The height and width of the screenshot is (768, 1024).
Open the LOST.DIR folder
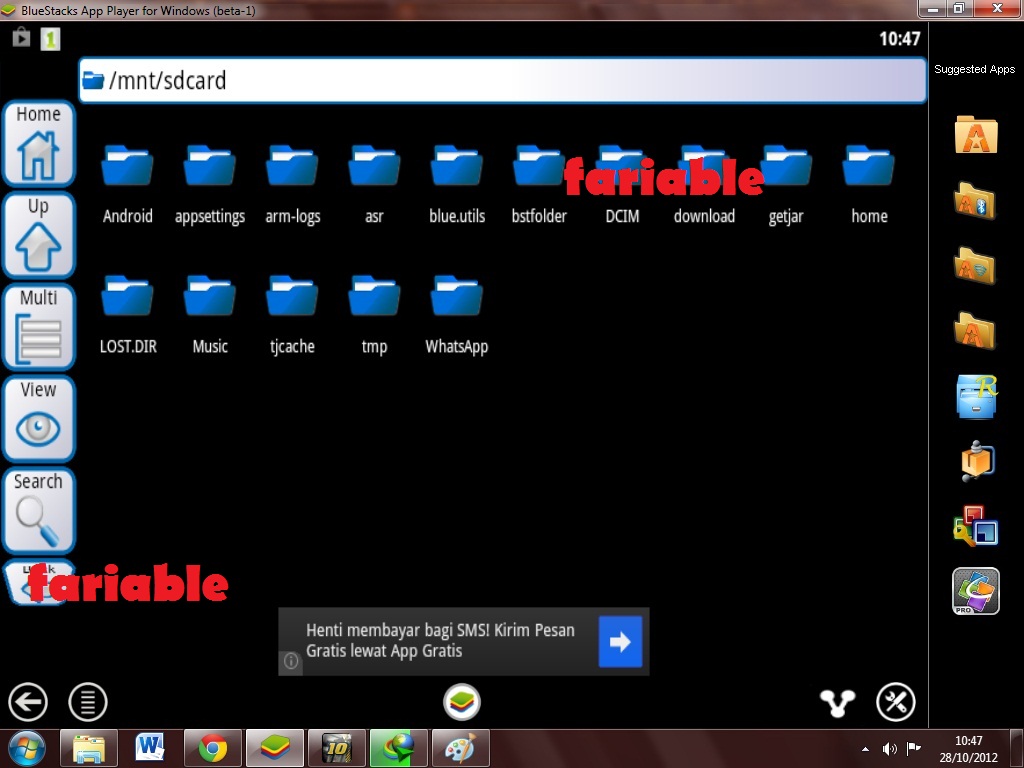(127, 315)
